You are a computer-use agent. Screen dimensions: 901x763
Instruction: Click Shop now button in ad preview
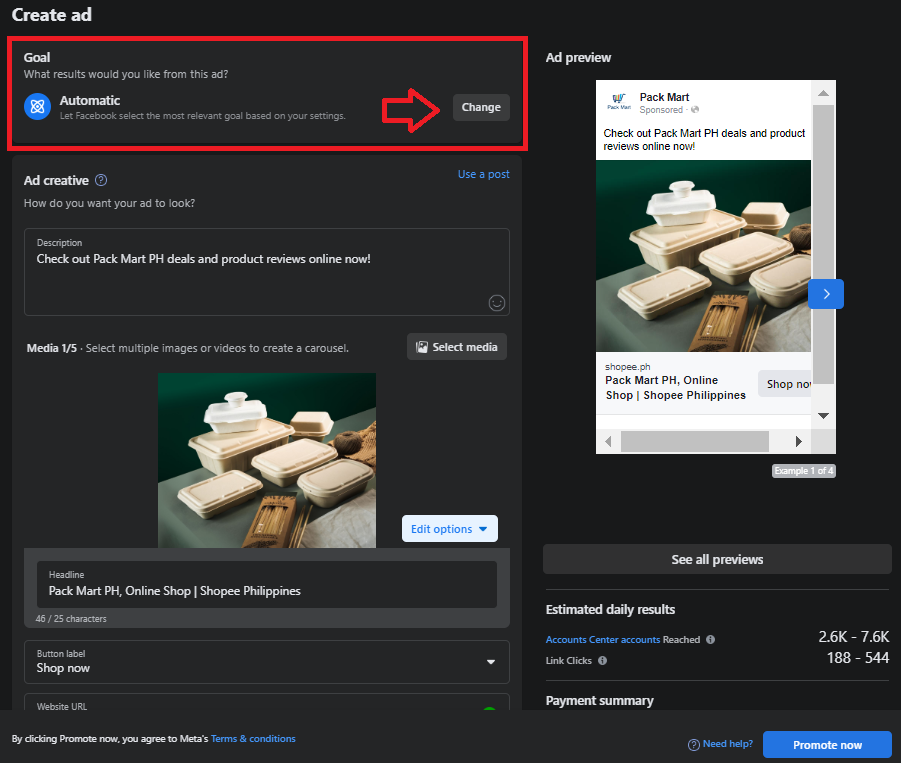pos(785,384)
